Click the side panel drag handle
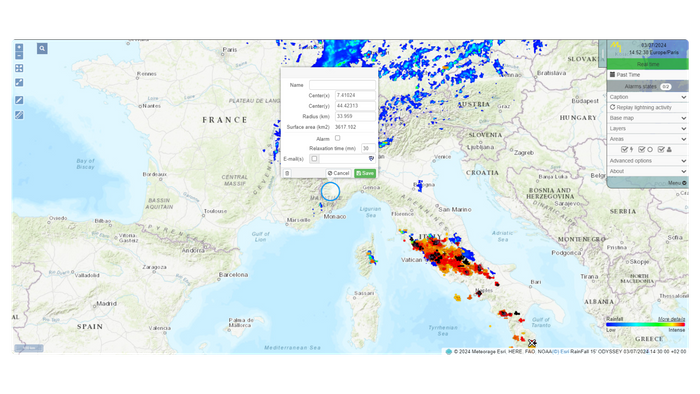 click(602, 54)
